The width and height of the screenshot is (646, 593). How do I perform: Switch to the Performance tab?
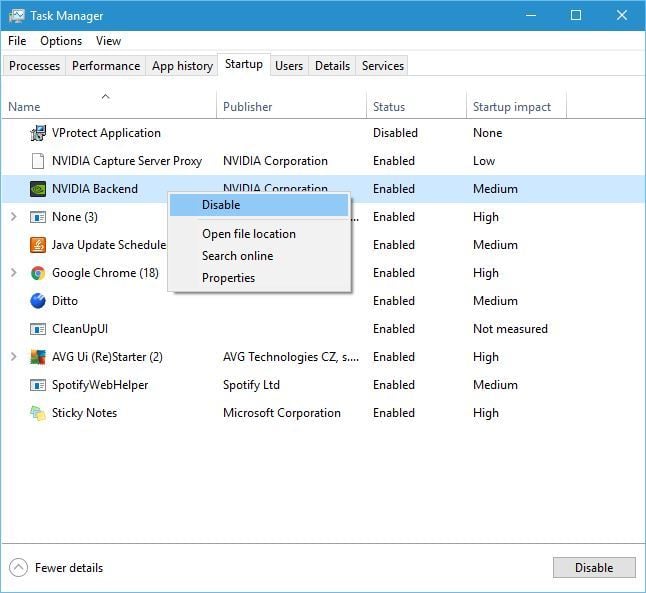[x=106, y=66]
